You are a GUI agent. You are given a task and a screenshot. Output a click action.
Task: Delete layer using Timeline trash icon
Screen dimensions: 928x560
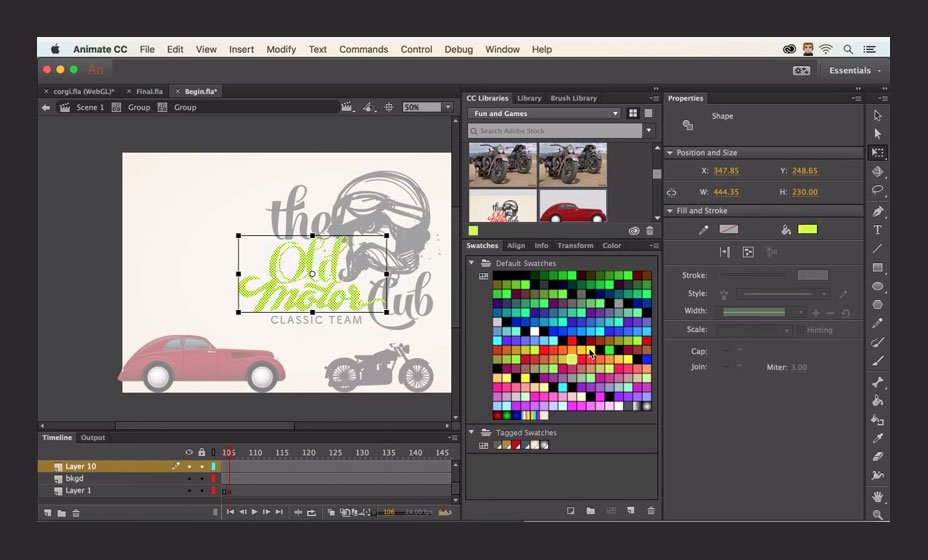coord(76,513)
